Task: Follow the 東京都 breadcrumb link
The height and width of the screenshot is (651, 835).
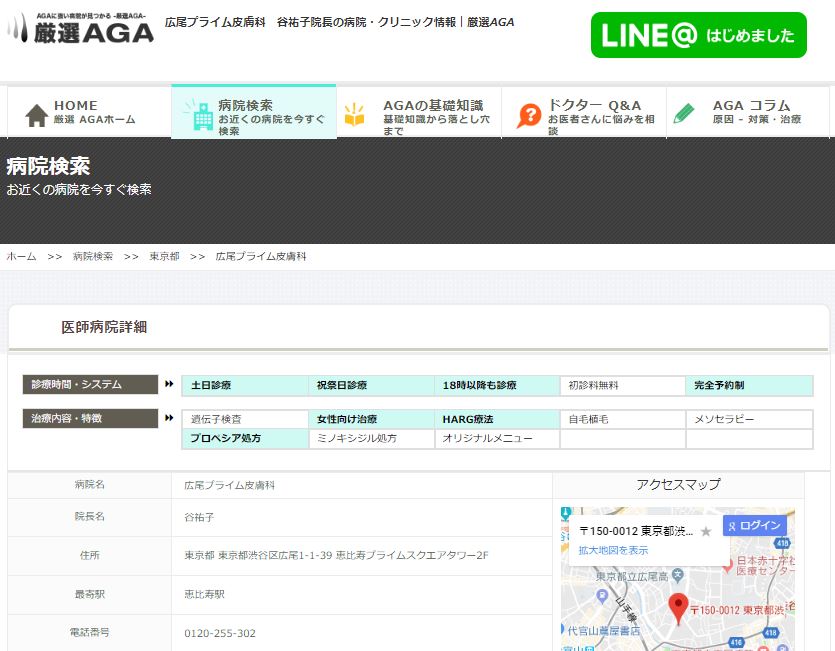Action: point(164,256)
